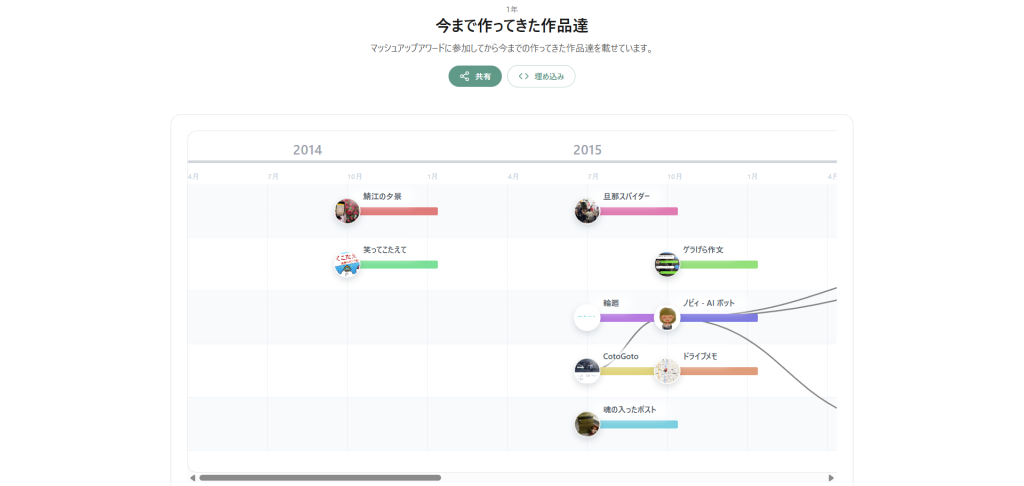Click the 埋め込み embed button
Viewport: 1024px width, 486px height.
pyautogui.click(x=541, y=76)
